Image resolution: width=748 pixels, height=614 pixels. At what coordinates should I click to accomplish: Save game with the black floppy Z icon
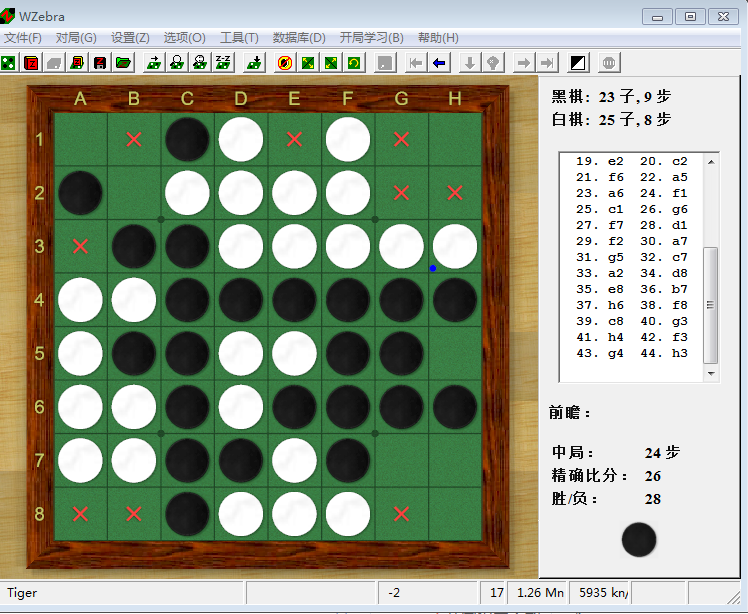[100, 62]
